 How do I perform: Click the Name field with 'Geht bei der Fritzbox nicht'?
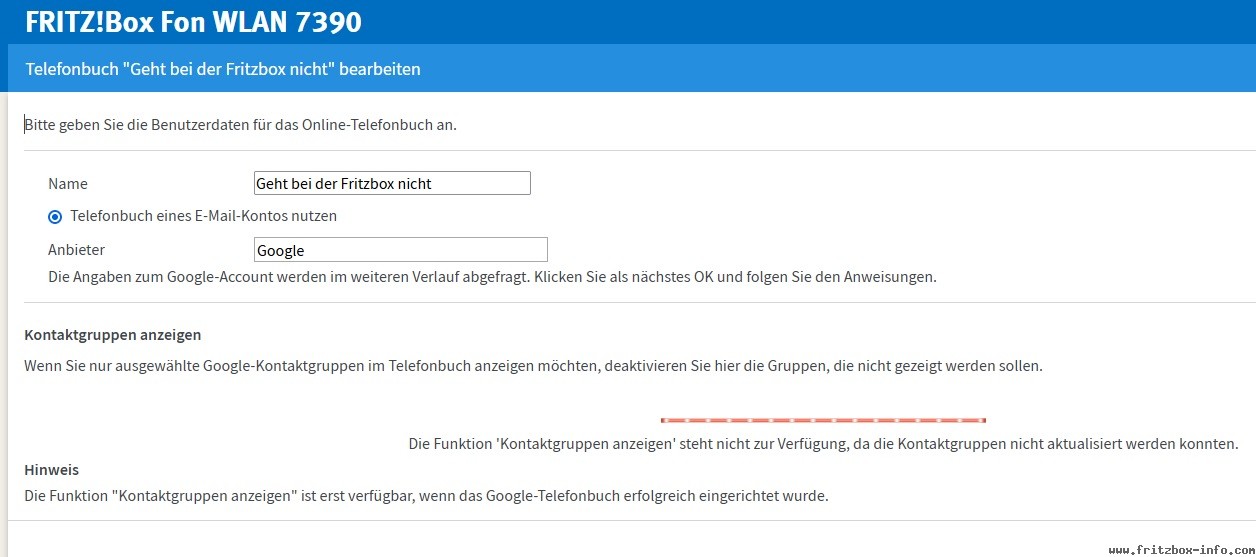point(392,183)
